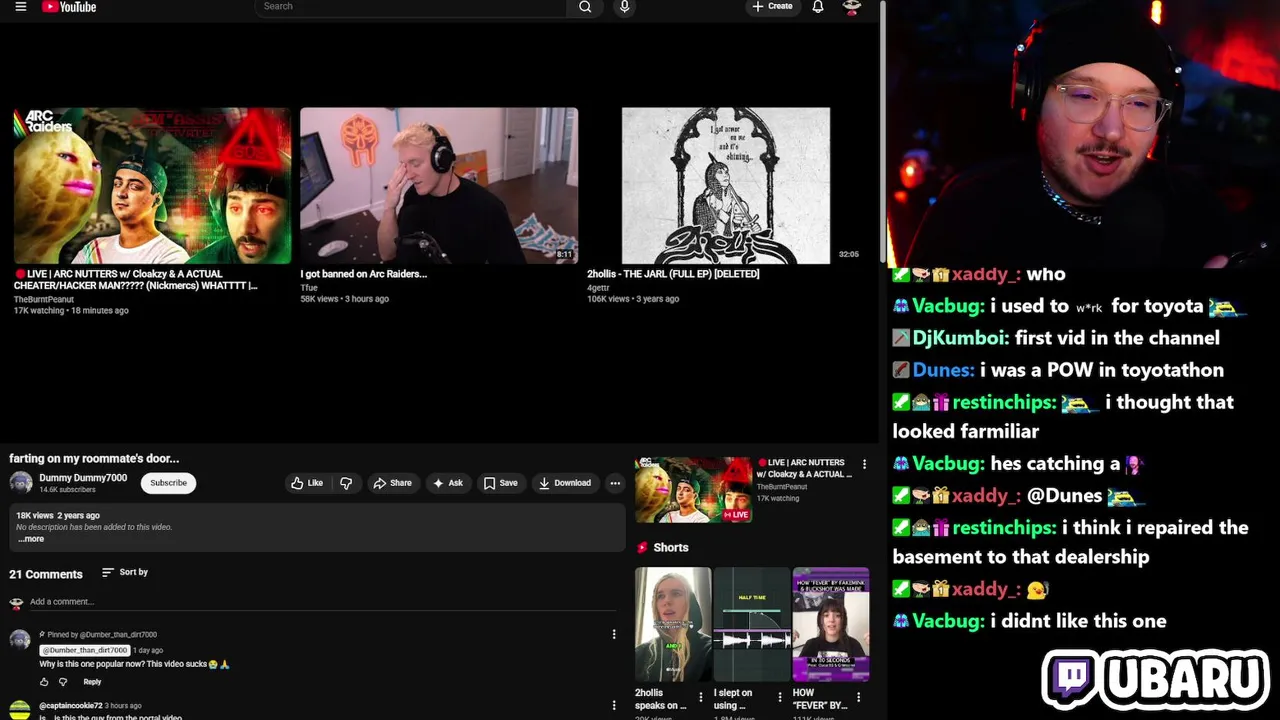The height and width of the screenshot is (720, 1280).
Task: Open sidebar TheBurntPeanut channel name
Action: [x=782, y=487]
